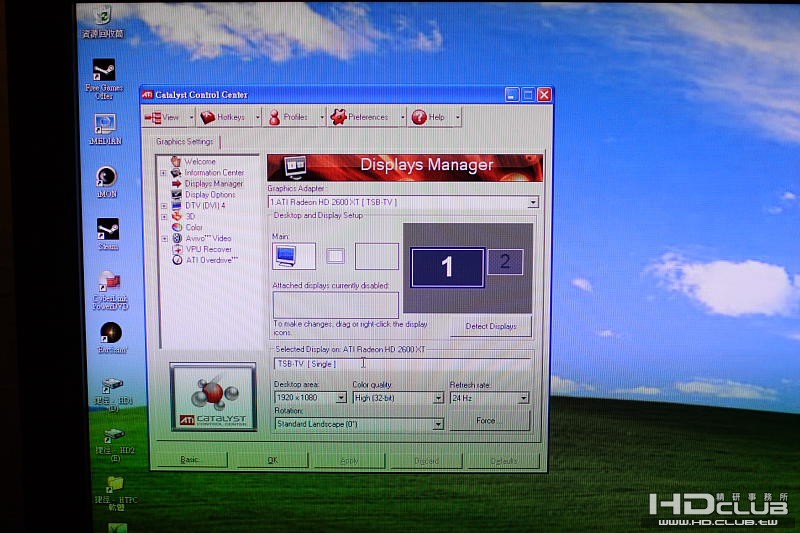Expand the Information Center tree node

tap(163, 173)
